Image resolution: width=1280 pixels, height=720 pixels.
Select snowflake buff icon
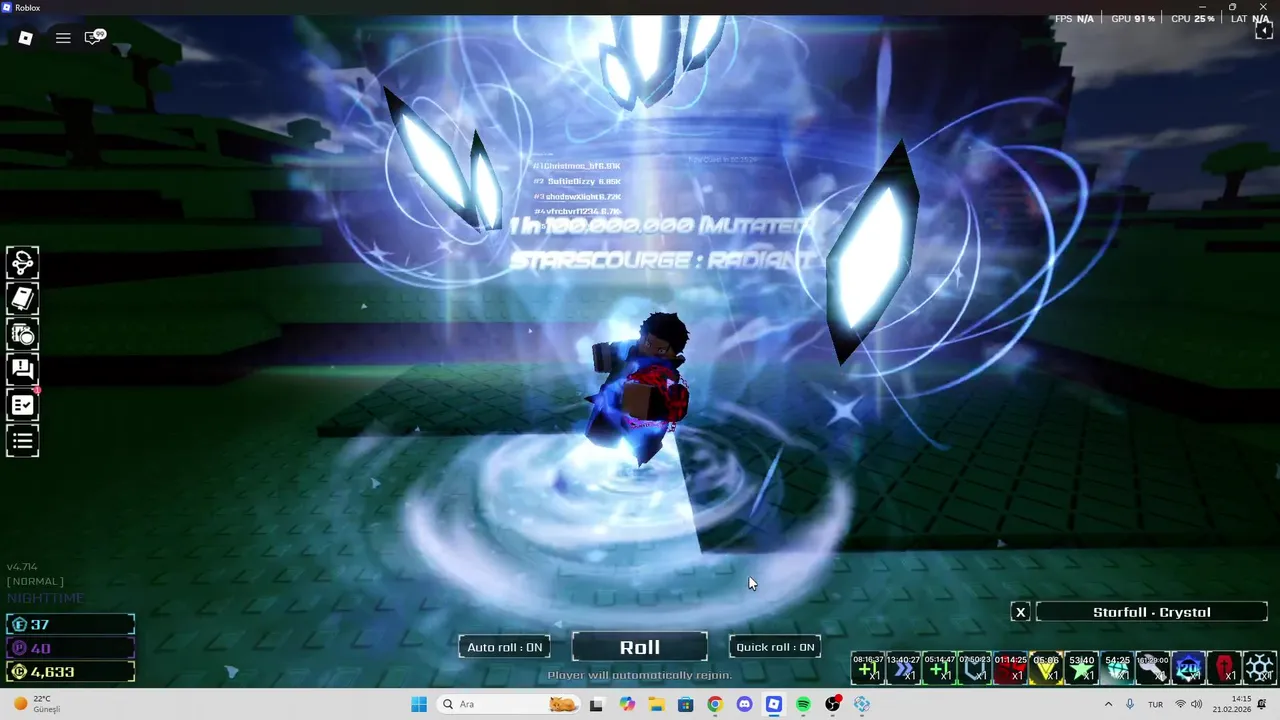[x=1260, y=667]
